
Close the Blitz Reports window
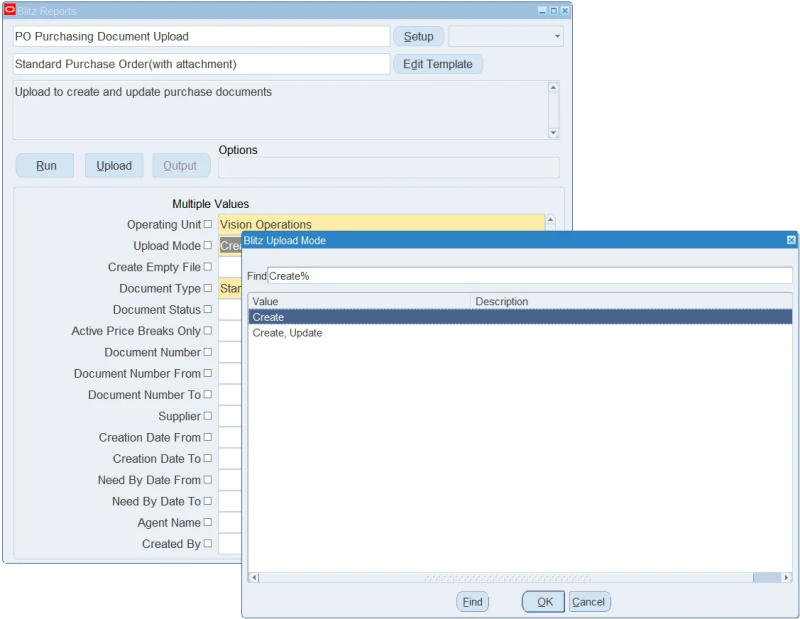point(565,11)
